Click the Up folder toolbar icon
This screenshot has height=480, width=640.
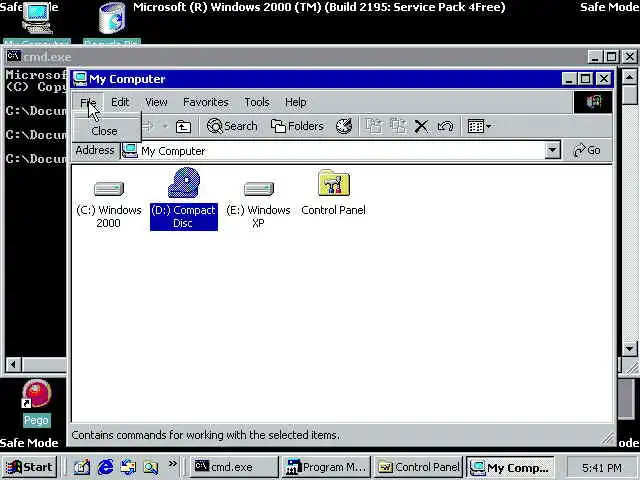(183, 127)
